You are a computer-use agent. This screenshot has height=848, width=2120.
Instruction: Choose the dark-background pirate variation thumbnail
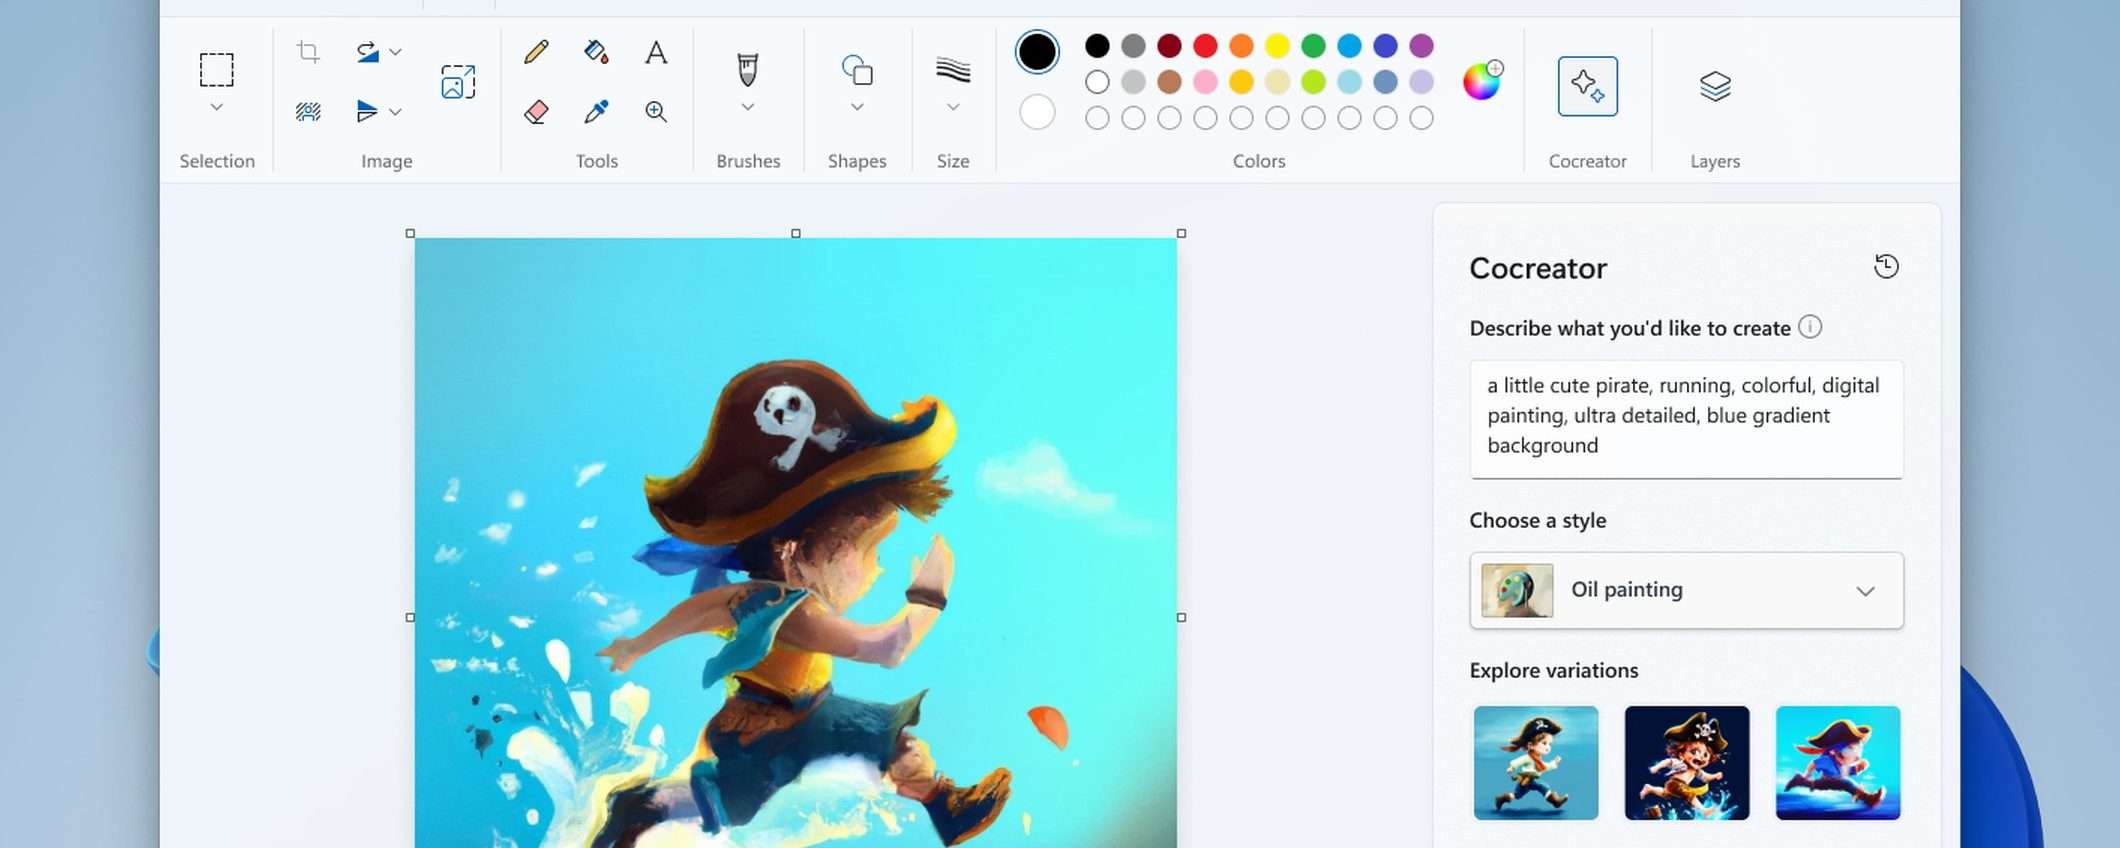click(1687, 763)
